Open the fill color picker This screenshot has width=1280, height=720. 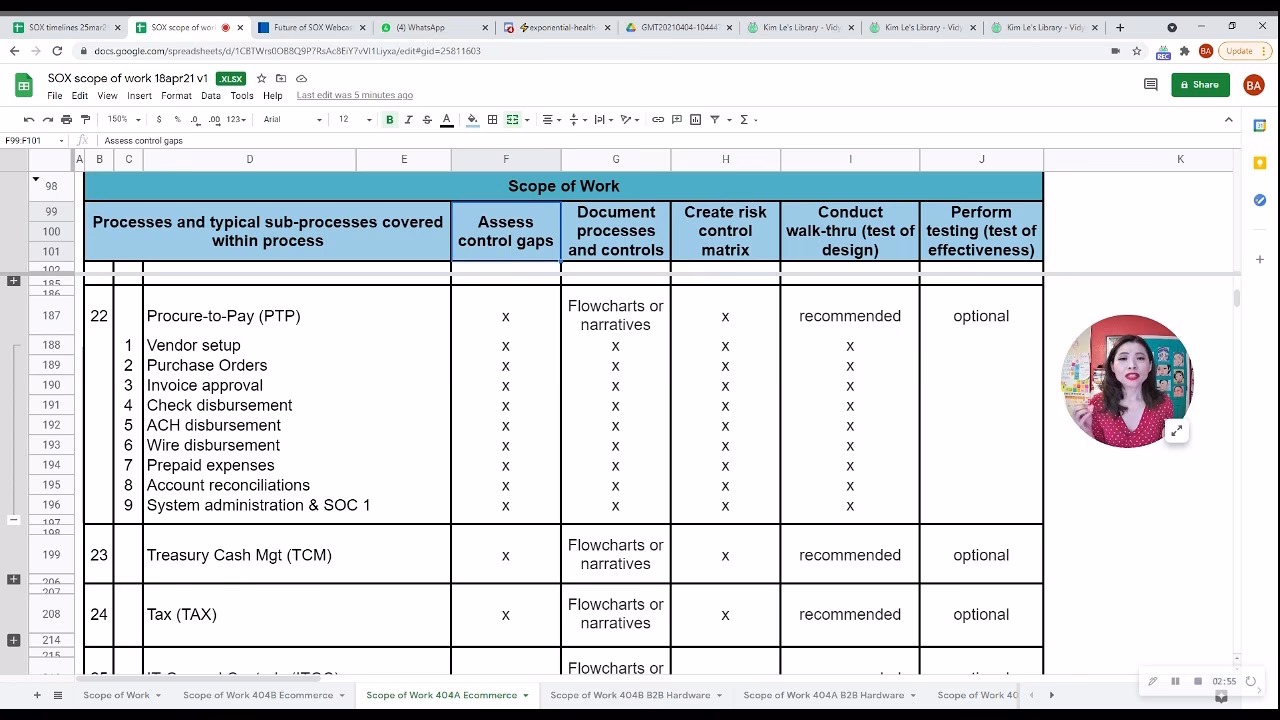tap(472, 120)
